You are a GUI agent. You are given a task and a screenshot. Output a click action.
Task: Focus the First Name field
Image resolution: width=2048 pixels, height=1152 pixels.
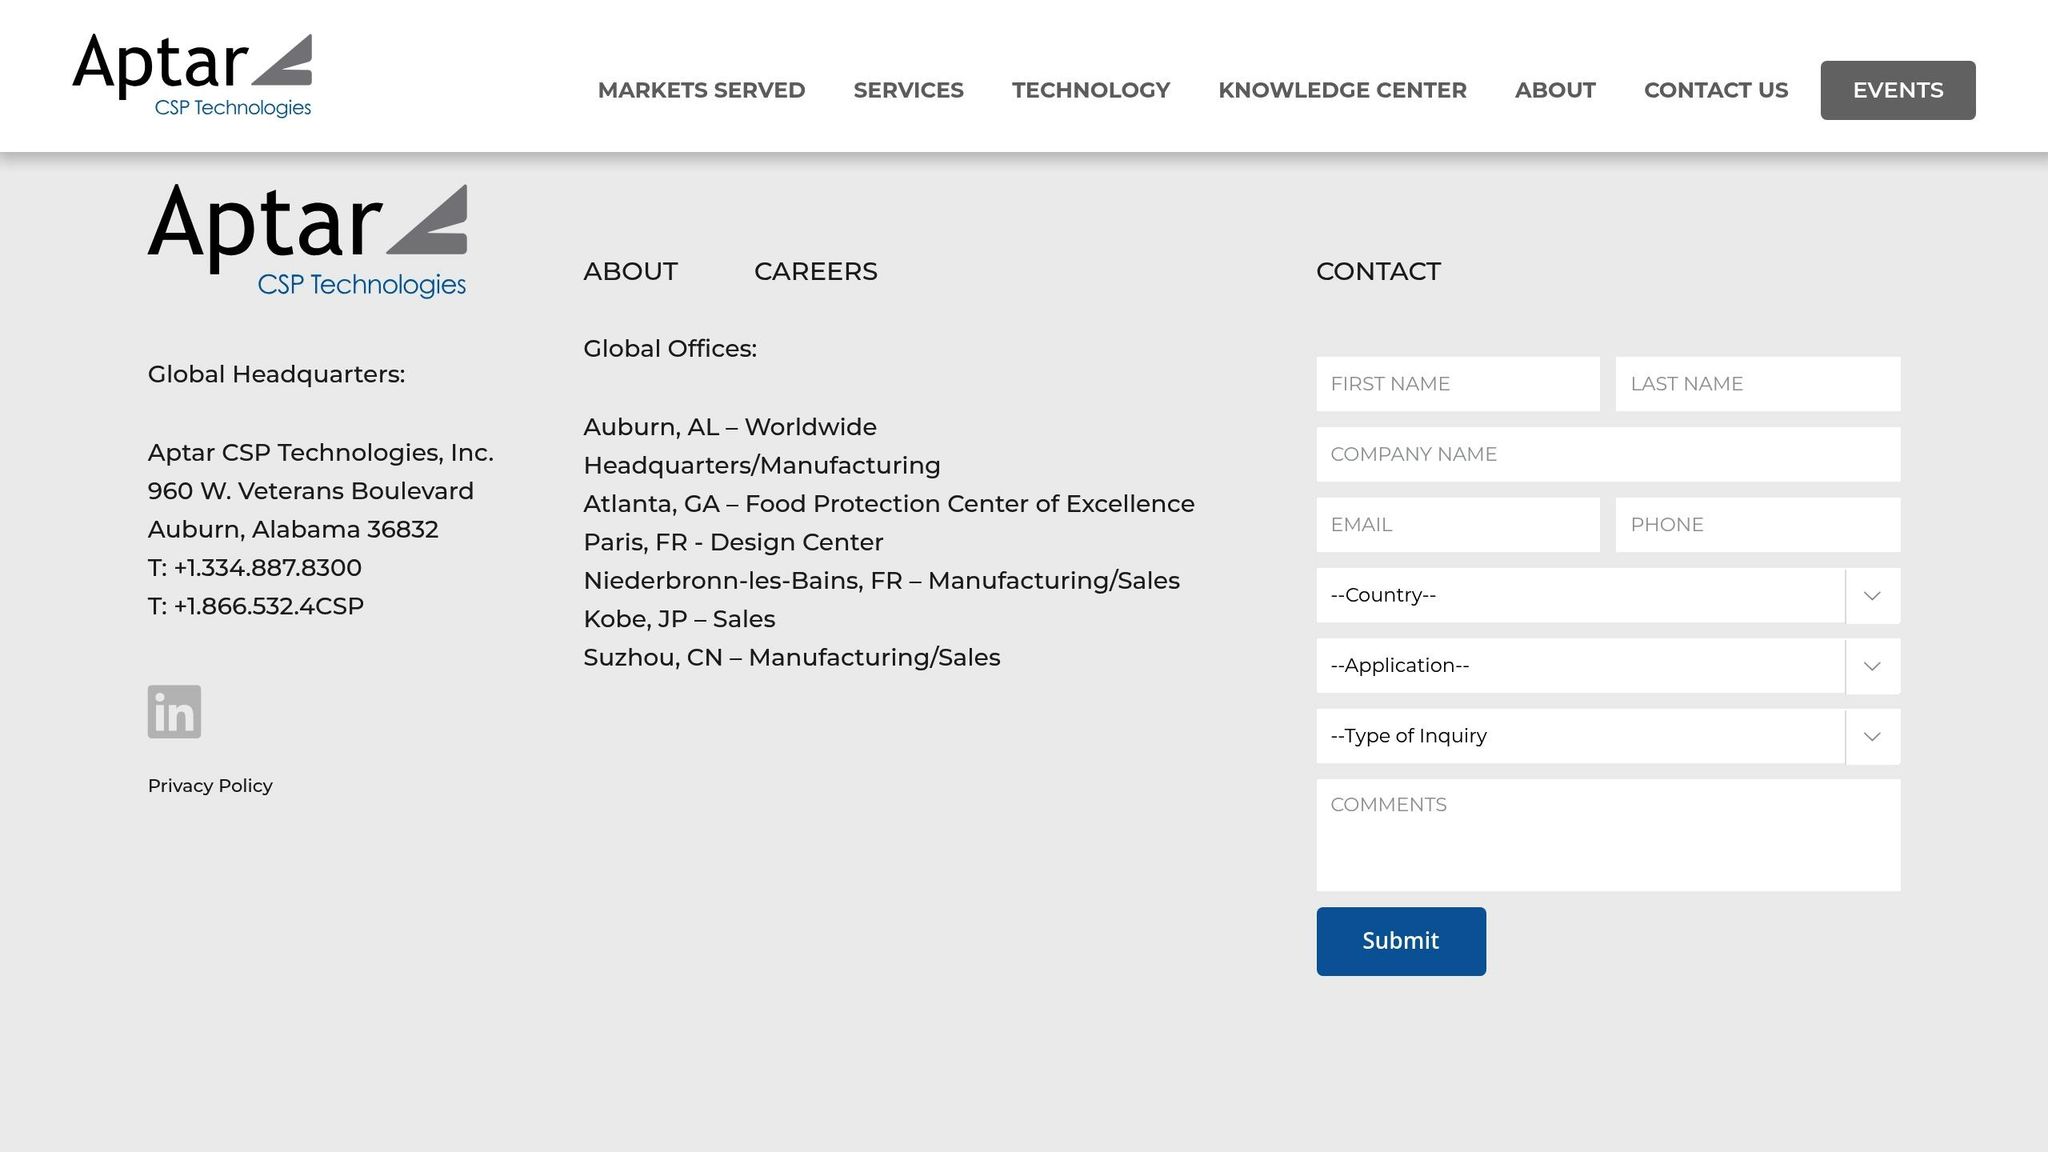click(1458, 384)
